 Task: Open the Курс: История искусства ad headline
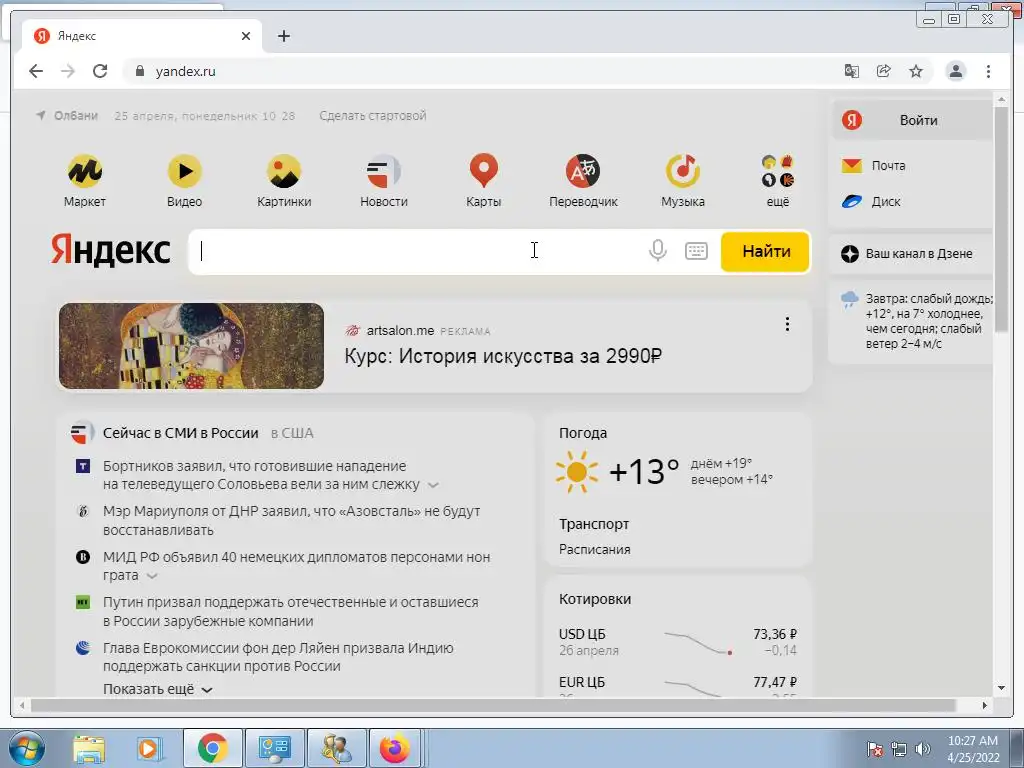click(503, 356)
